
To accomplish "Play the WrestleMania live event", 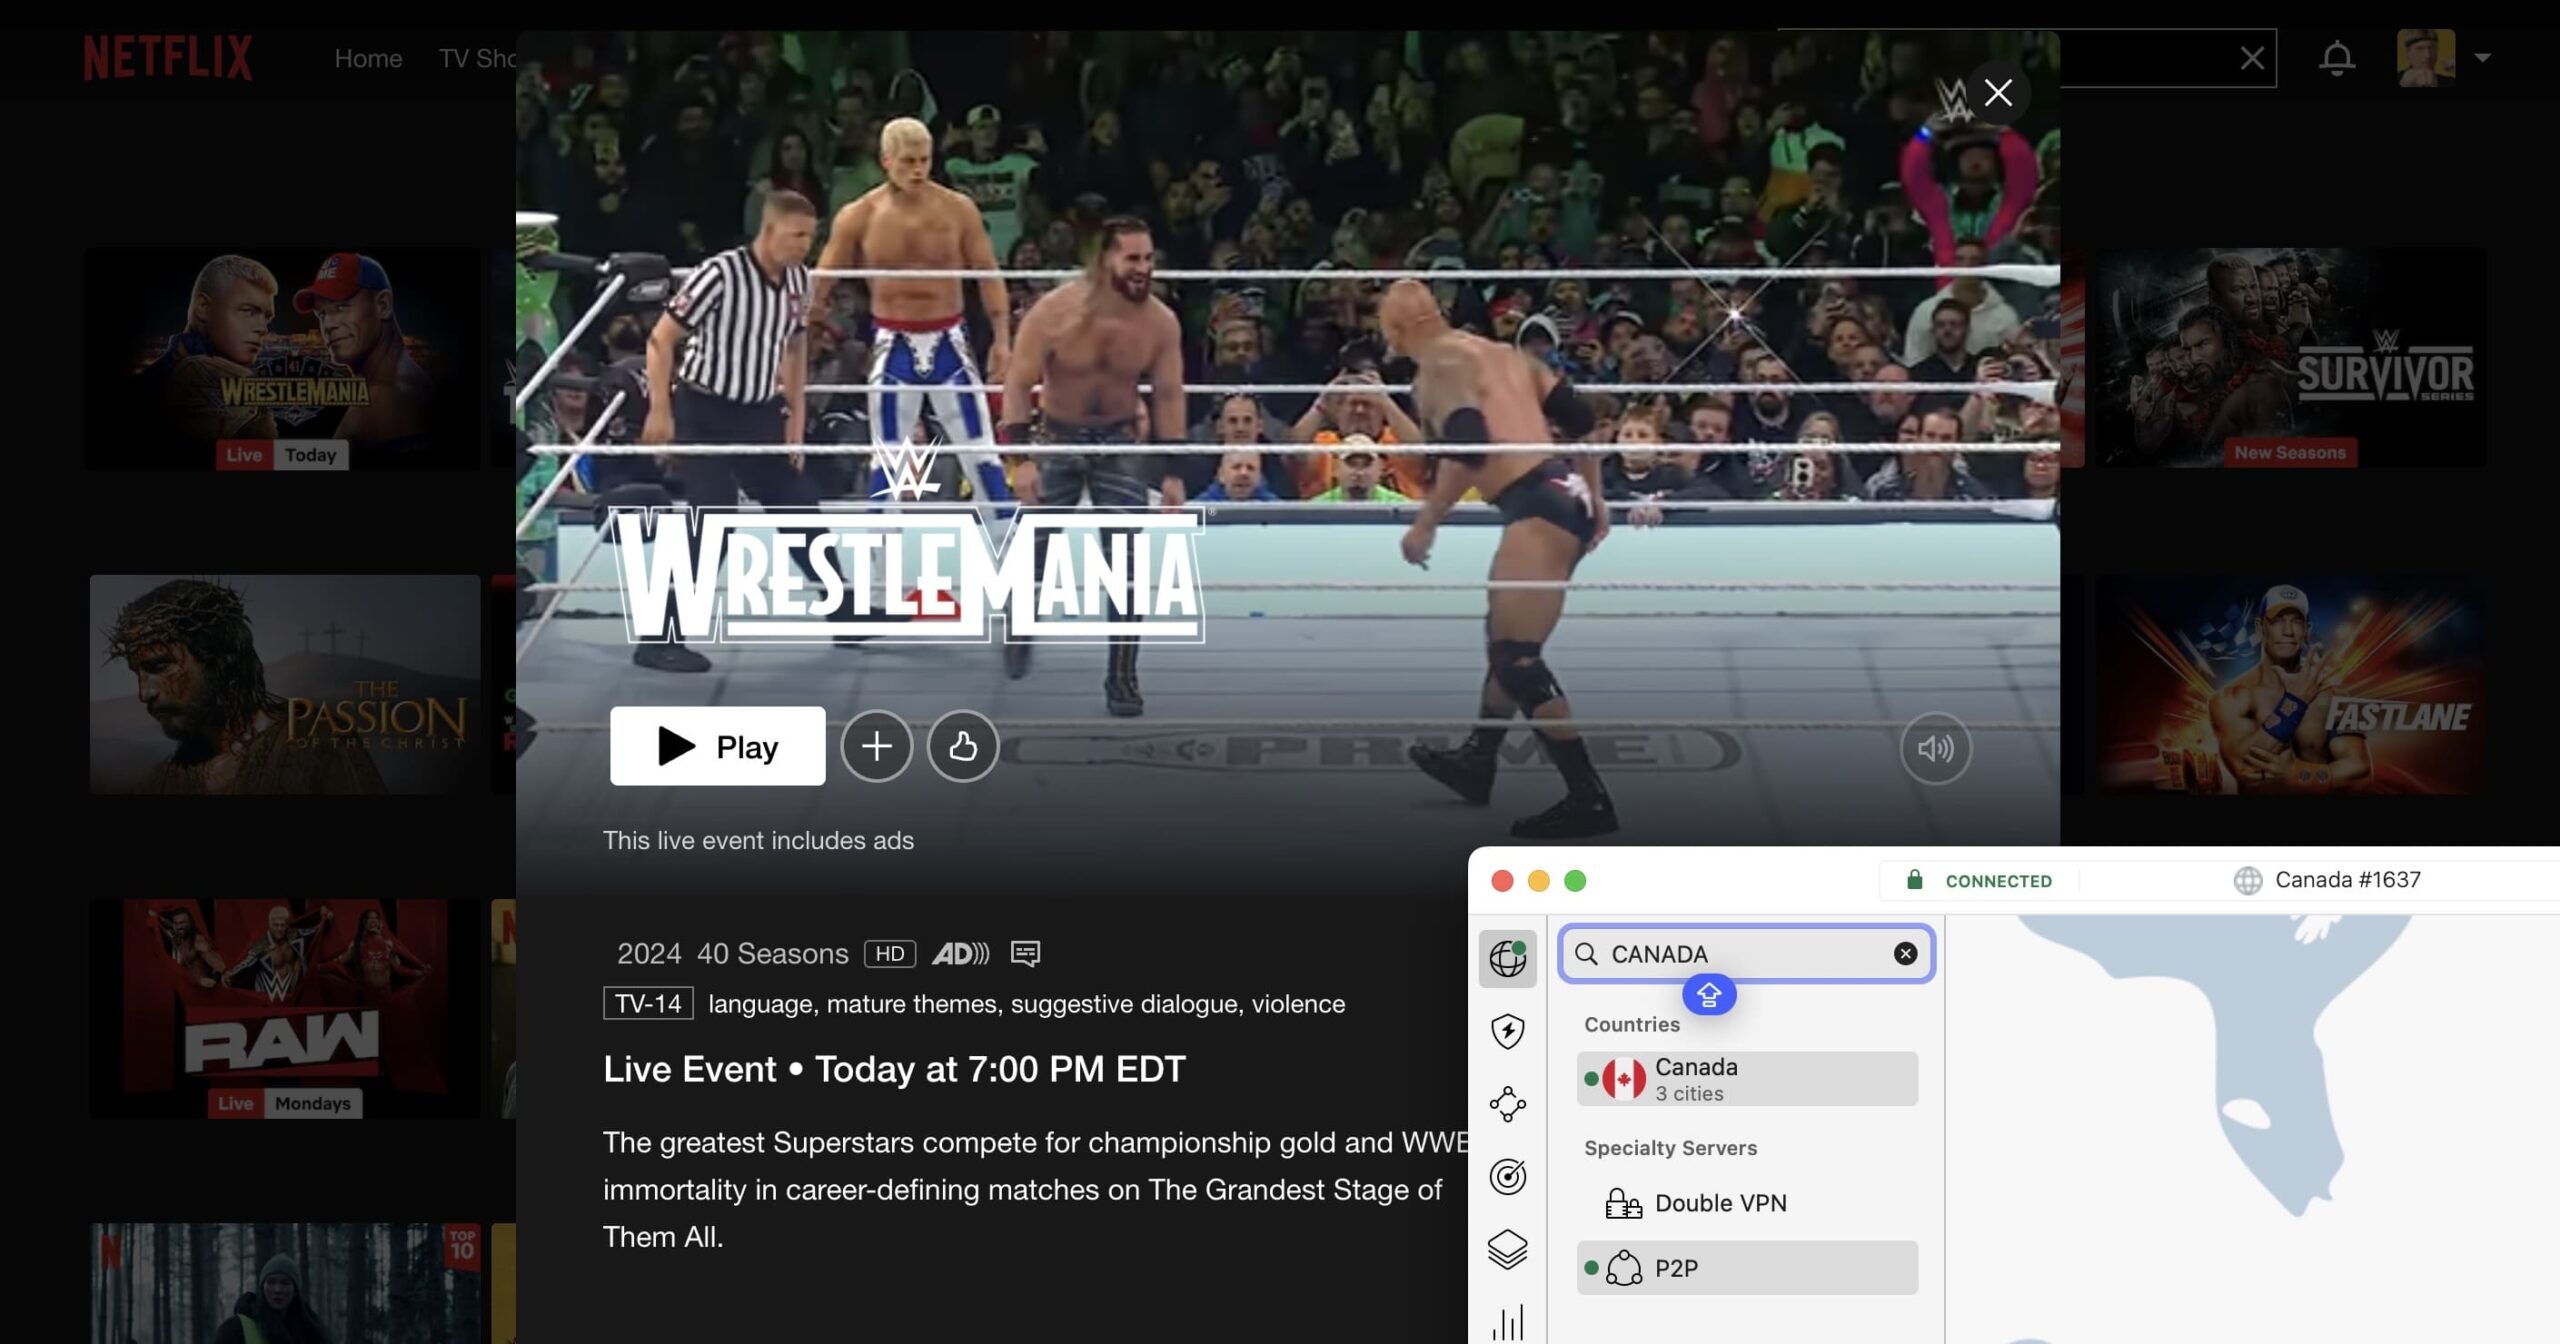I will click(716, 746).
